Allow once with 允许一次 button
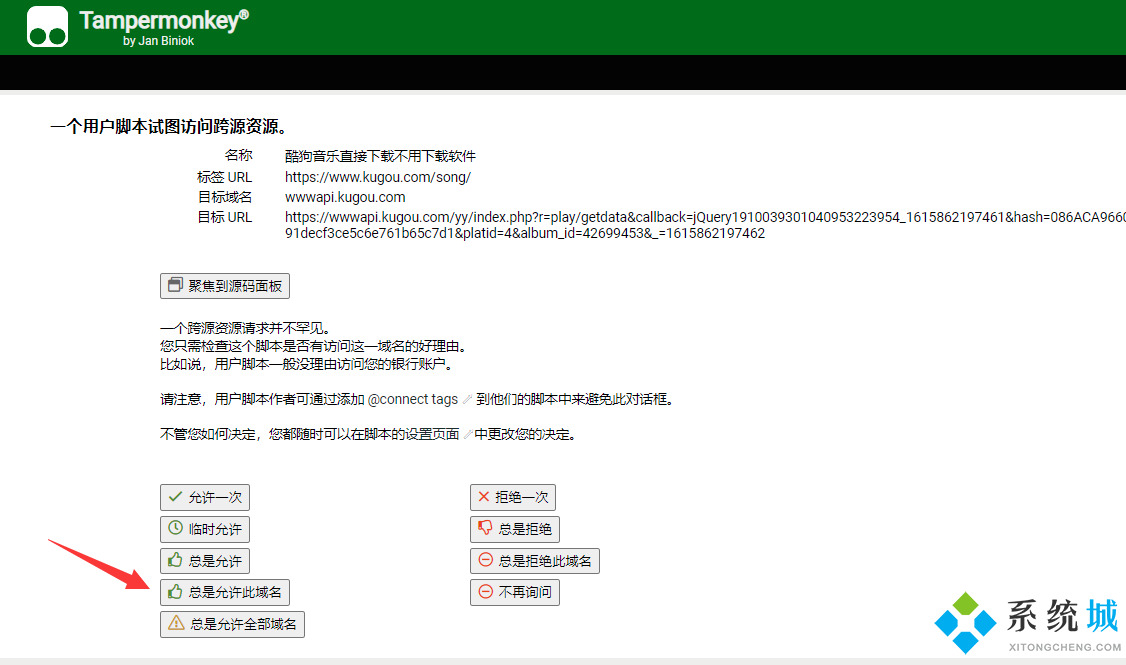The width and height of the screenshot is (1126, 665). point(205,497)
